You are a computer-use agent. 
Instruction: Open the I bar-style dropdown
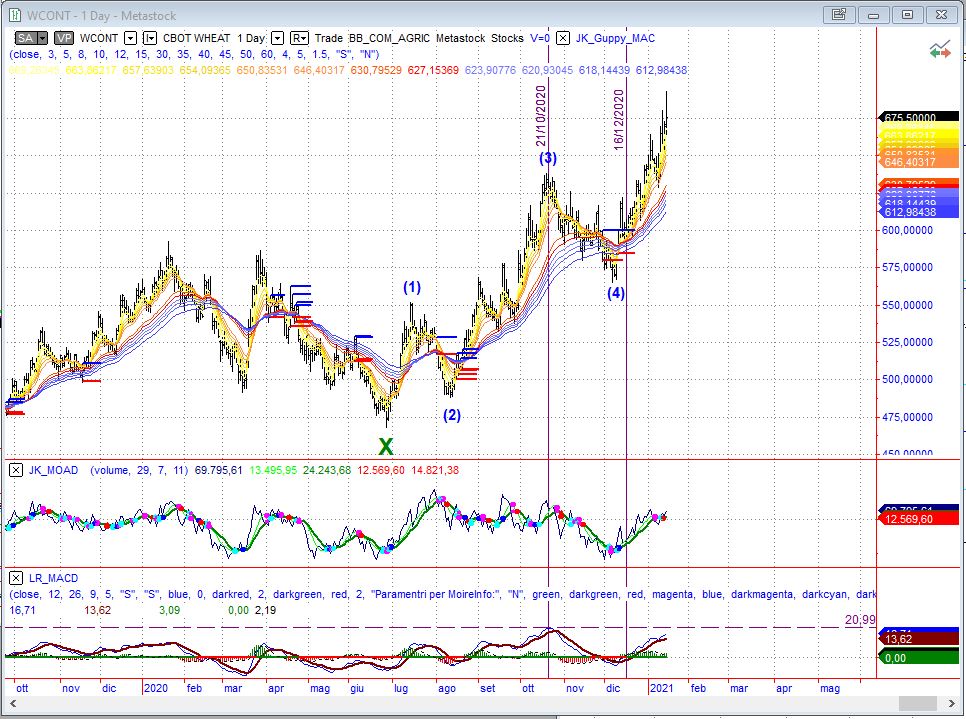(x=150, y=38)
